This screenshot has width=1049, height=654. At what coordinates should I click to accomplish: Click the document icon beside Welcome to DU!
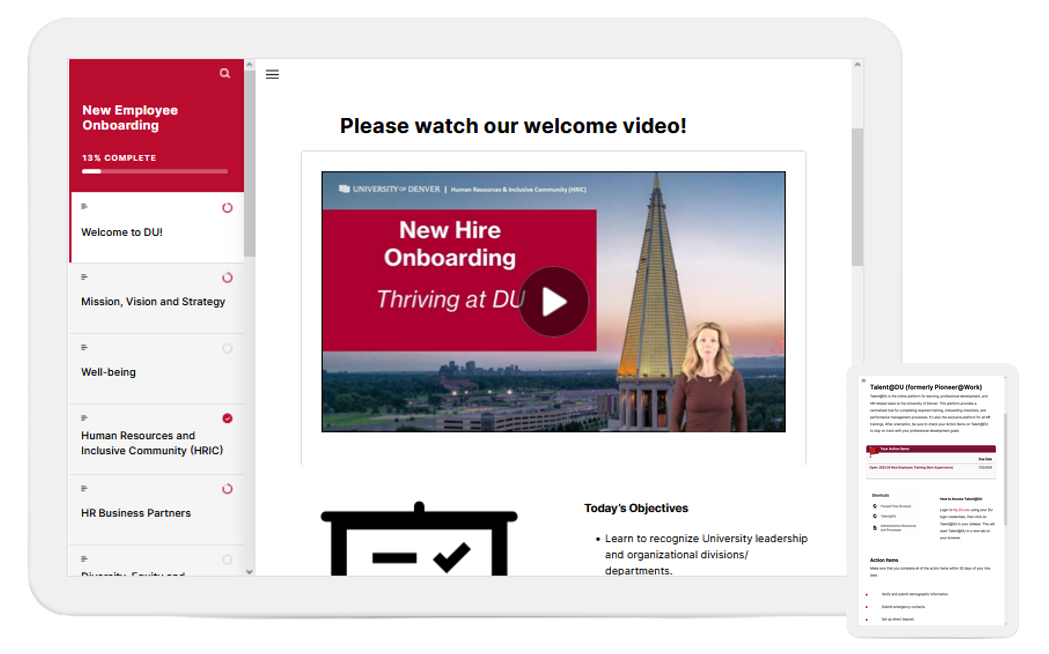point(84,205)
